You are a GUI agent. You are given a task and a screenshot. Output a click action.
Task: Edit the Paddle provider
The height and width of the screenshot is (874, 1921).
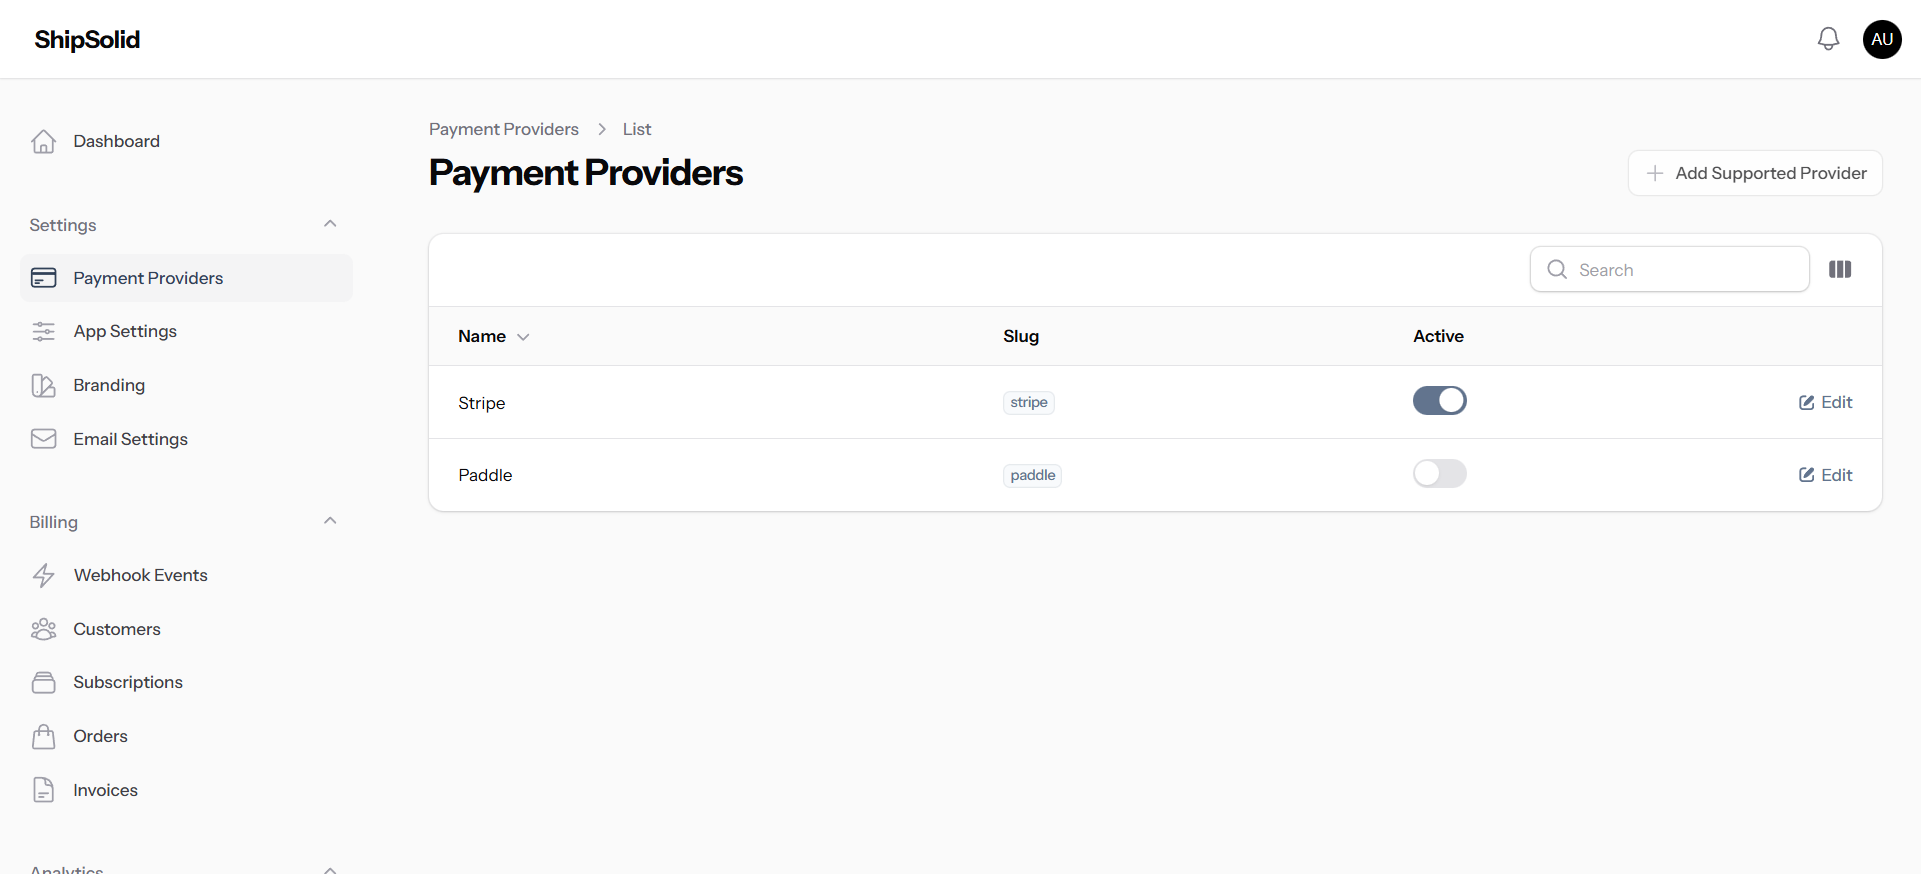[1825, 475]
